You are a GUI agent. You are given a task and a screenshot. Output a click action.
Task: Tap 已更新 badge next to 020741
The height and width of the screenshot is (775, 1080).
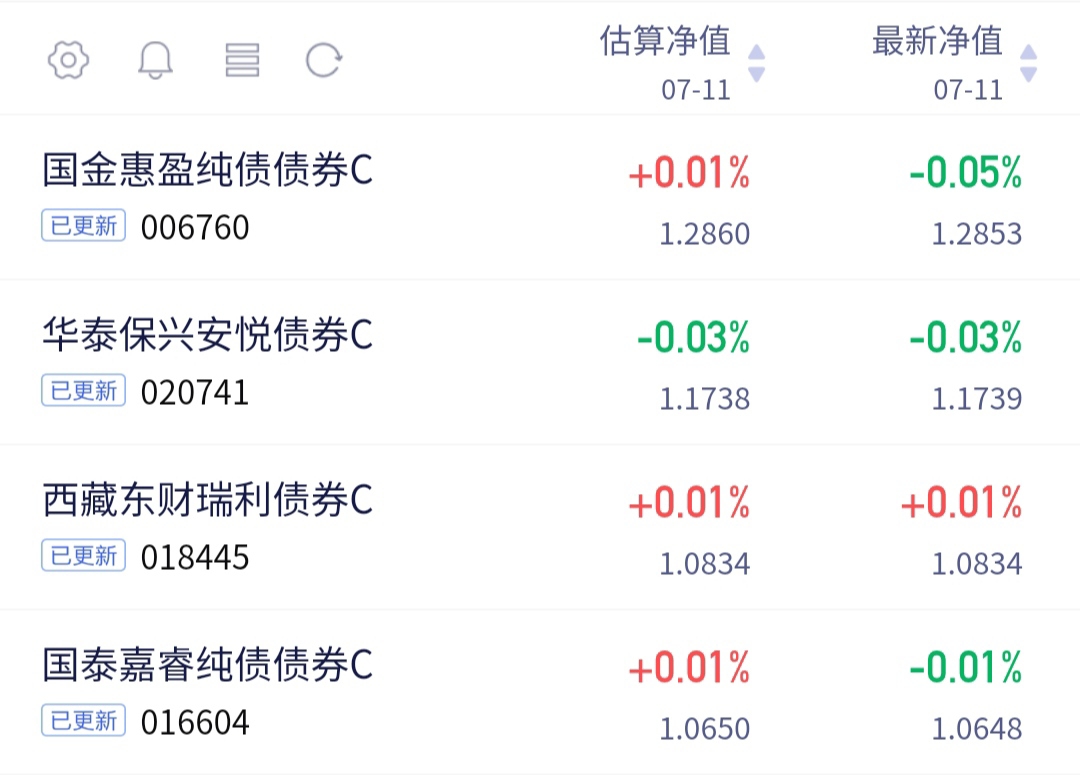83,391
